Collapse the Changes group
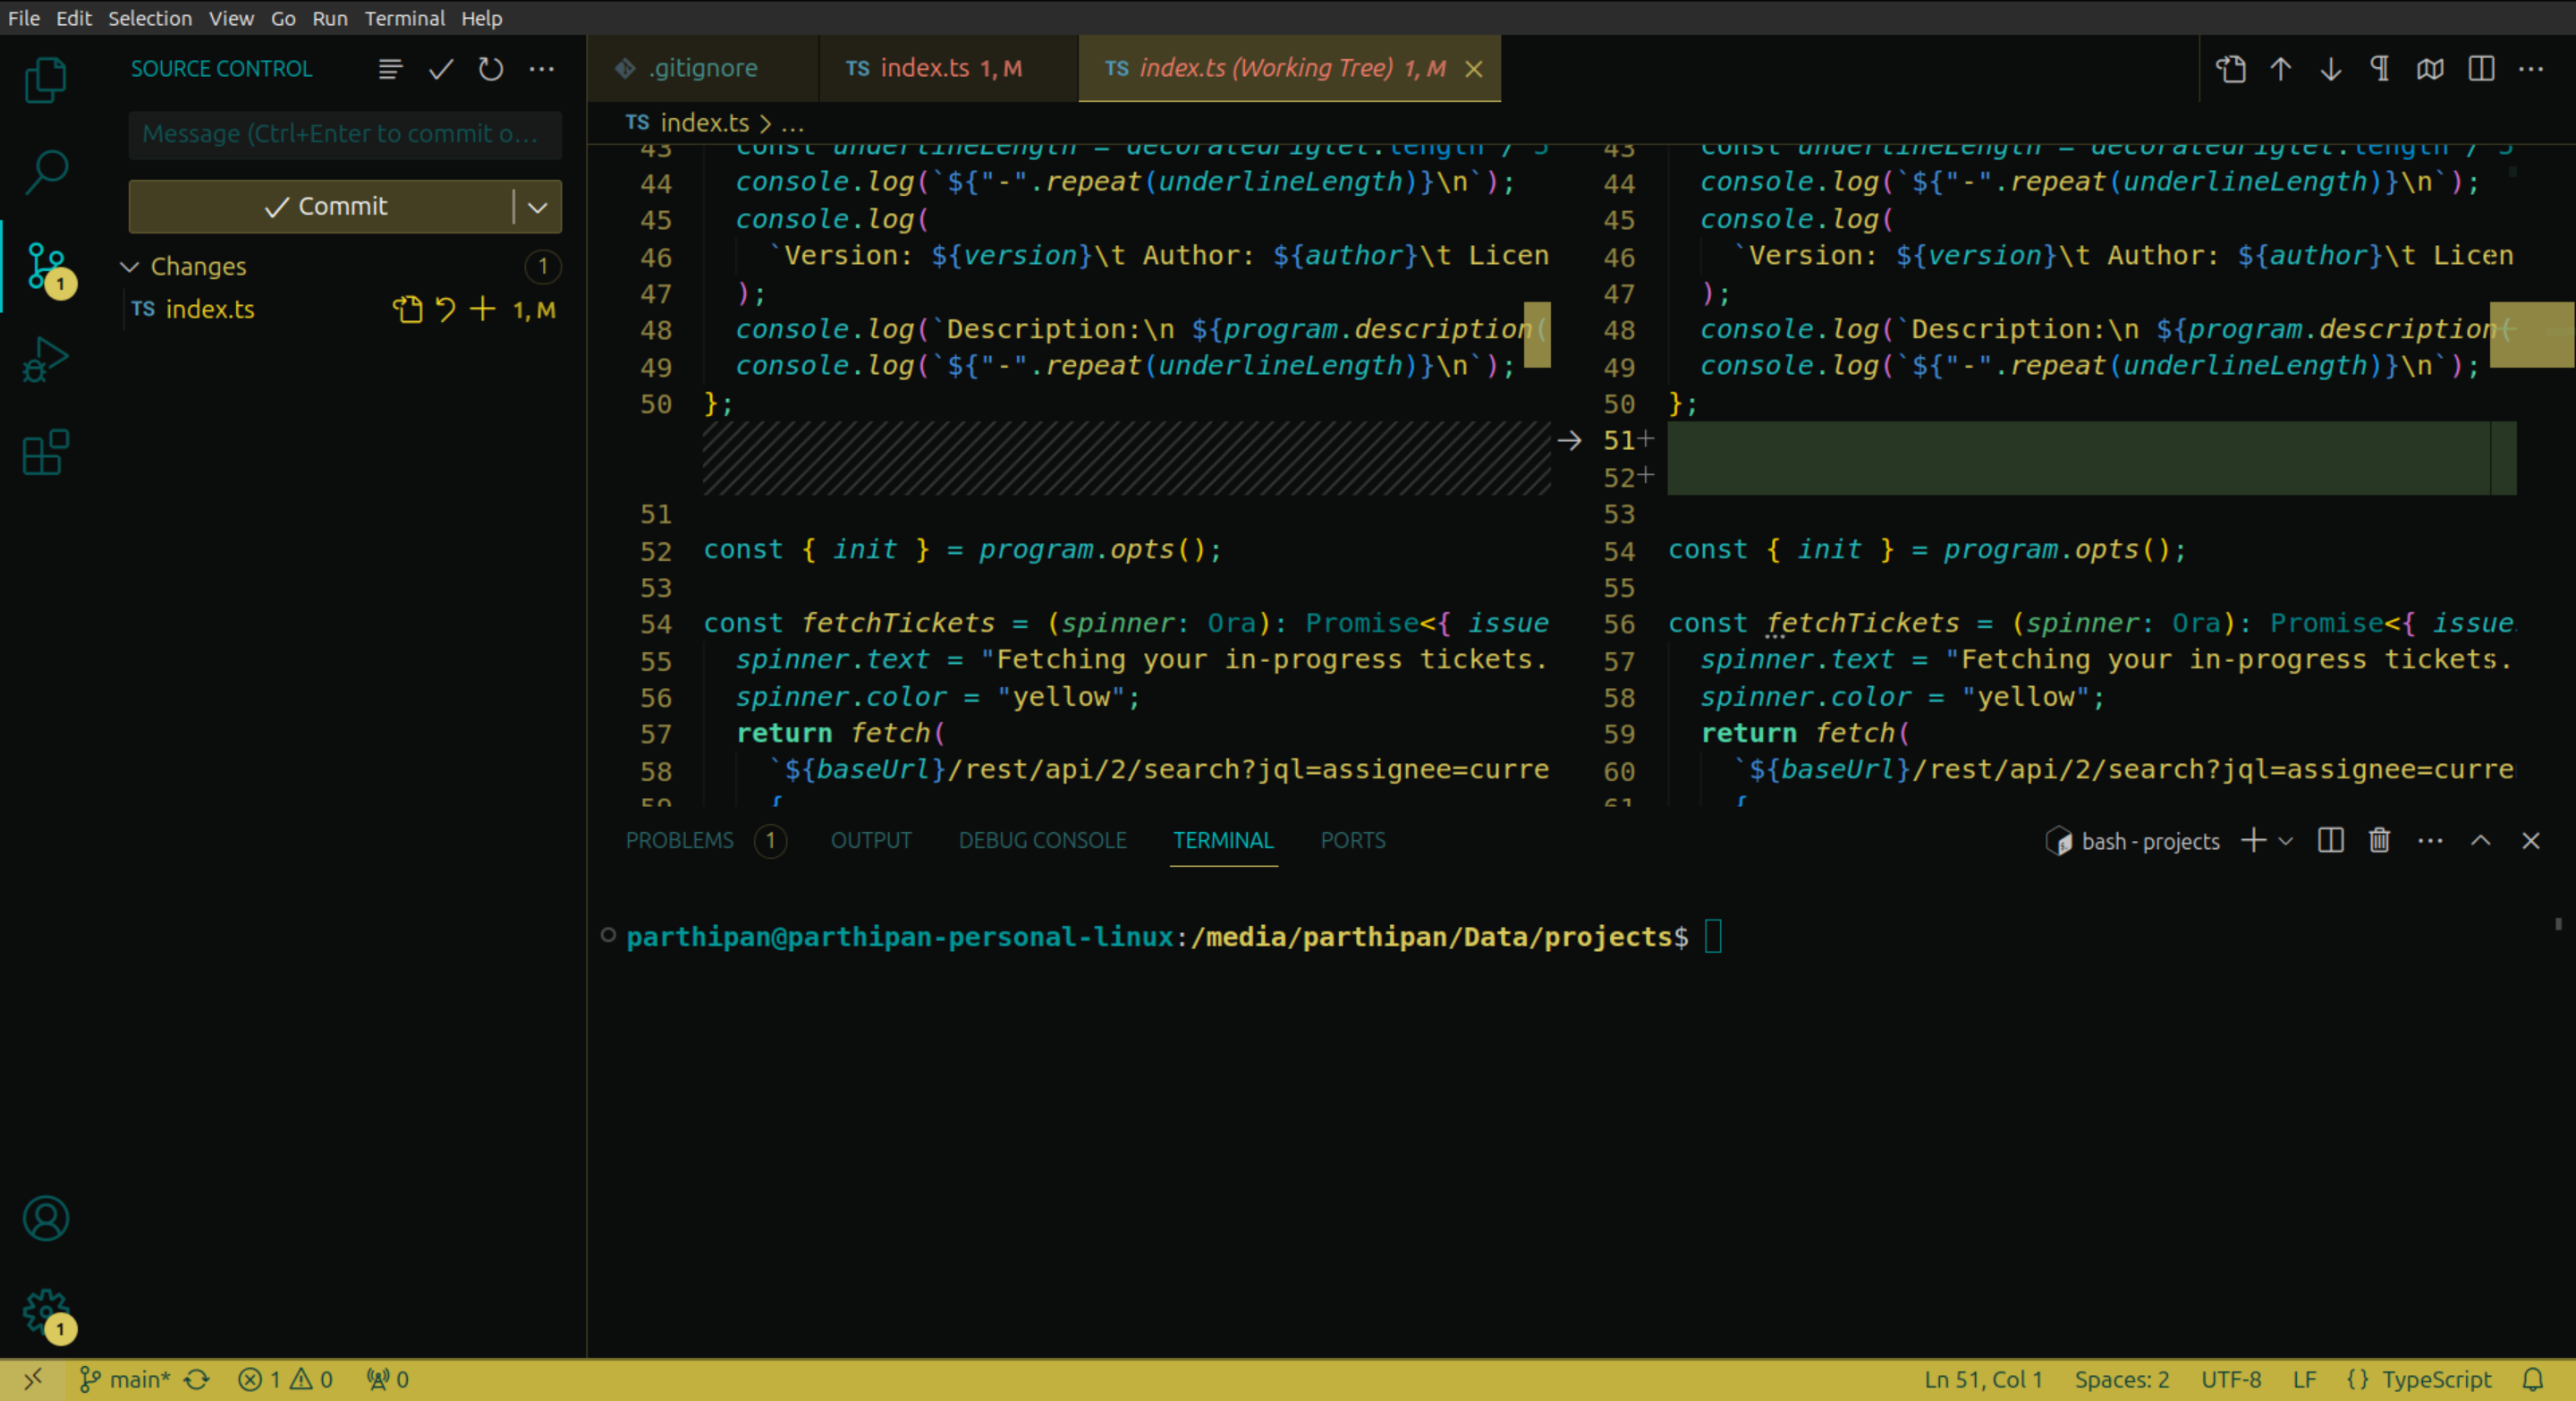Screen dimensions: 2576x1401 click(x=129, y=267)
